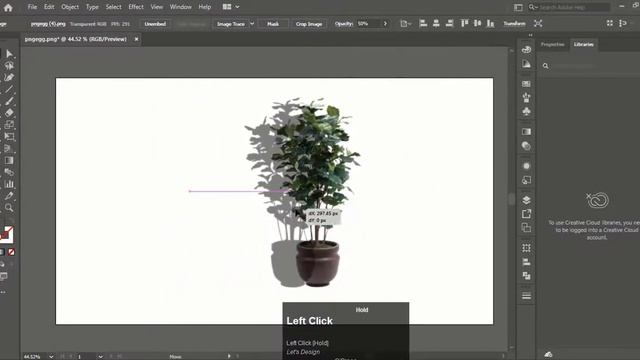Switch to the Properties tab
This screenshot has height=360, width=640.
pyautogui.click(x=553, y=44)
